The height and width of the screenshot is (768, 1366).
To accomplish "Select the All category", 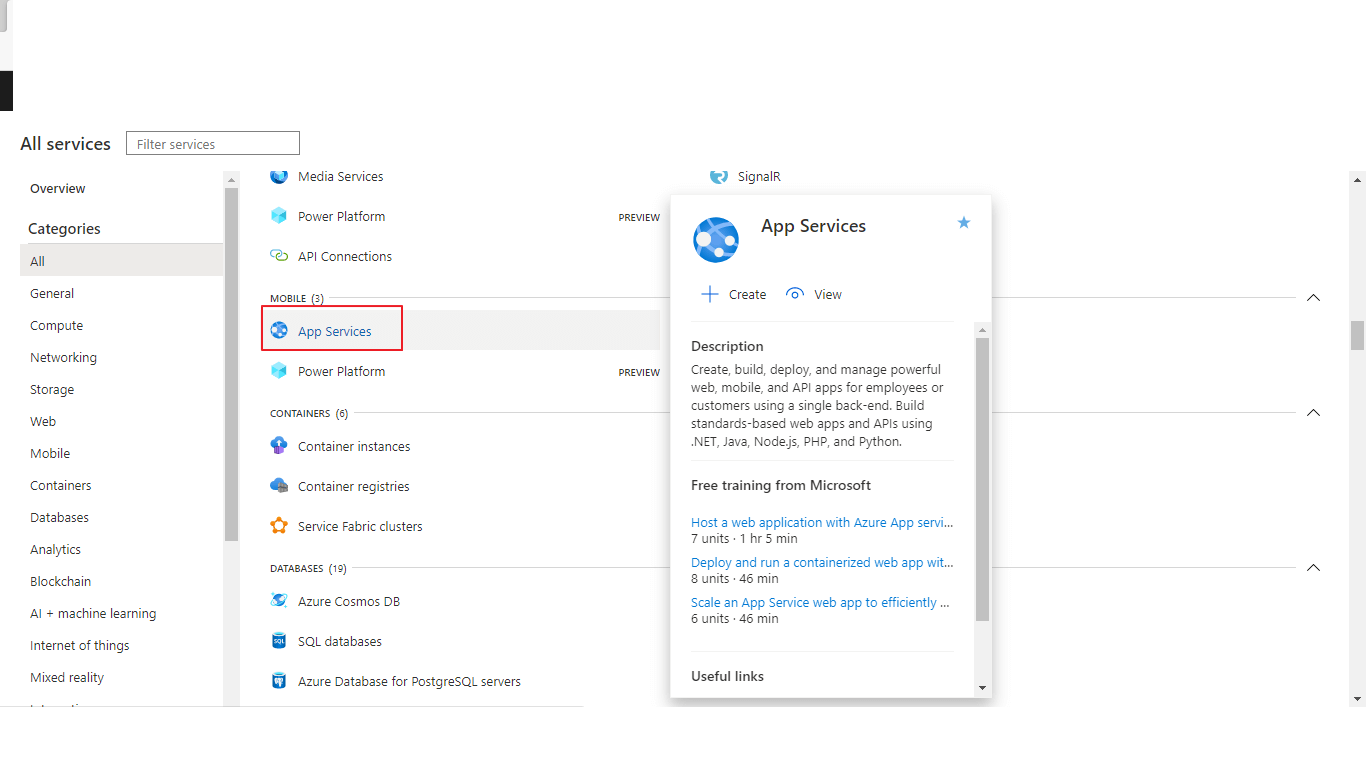I will [121, 261].
